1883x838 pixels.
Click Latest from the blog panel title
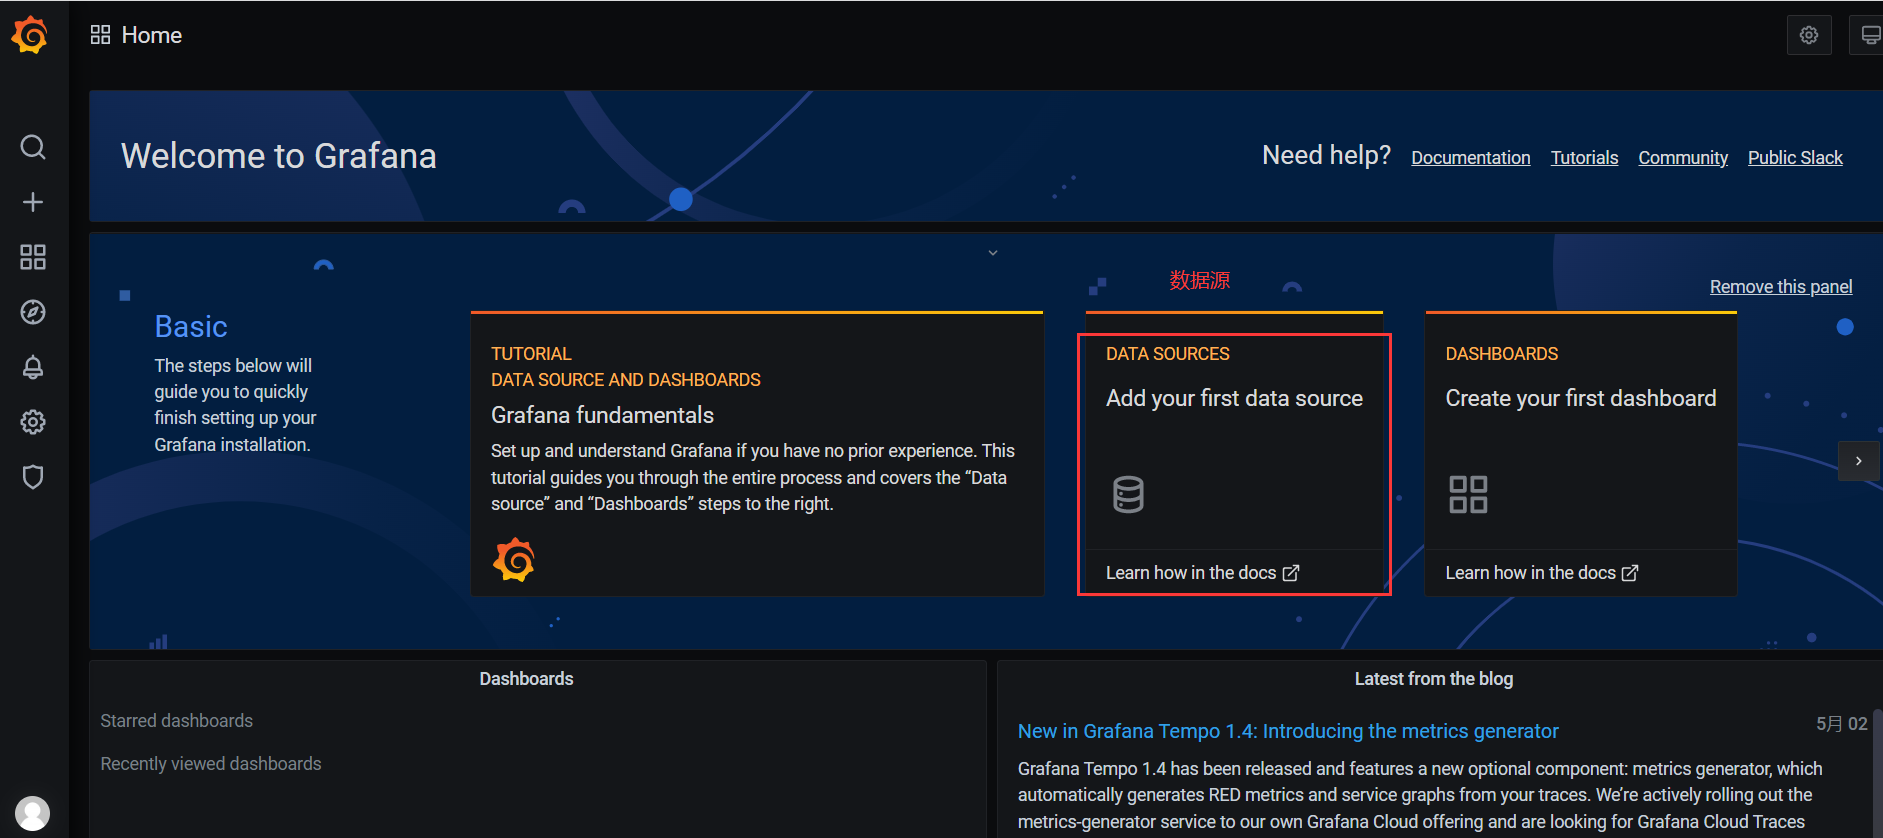coord(1433,679)
